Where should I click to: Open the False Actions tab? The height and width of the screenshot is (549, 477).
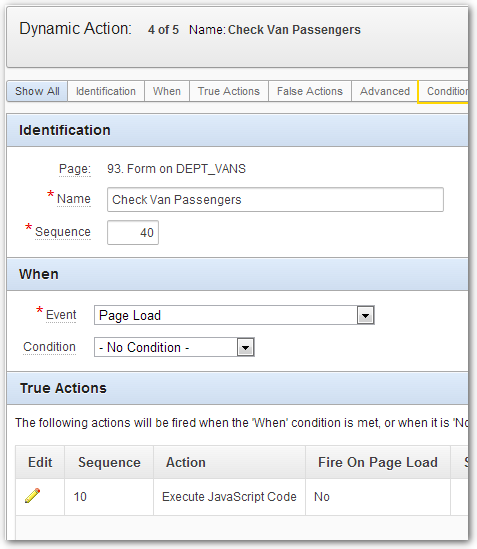pyautogui.click(x=310, y=91)
